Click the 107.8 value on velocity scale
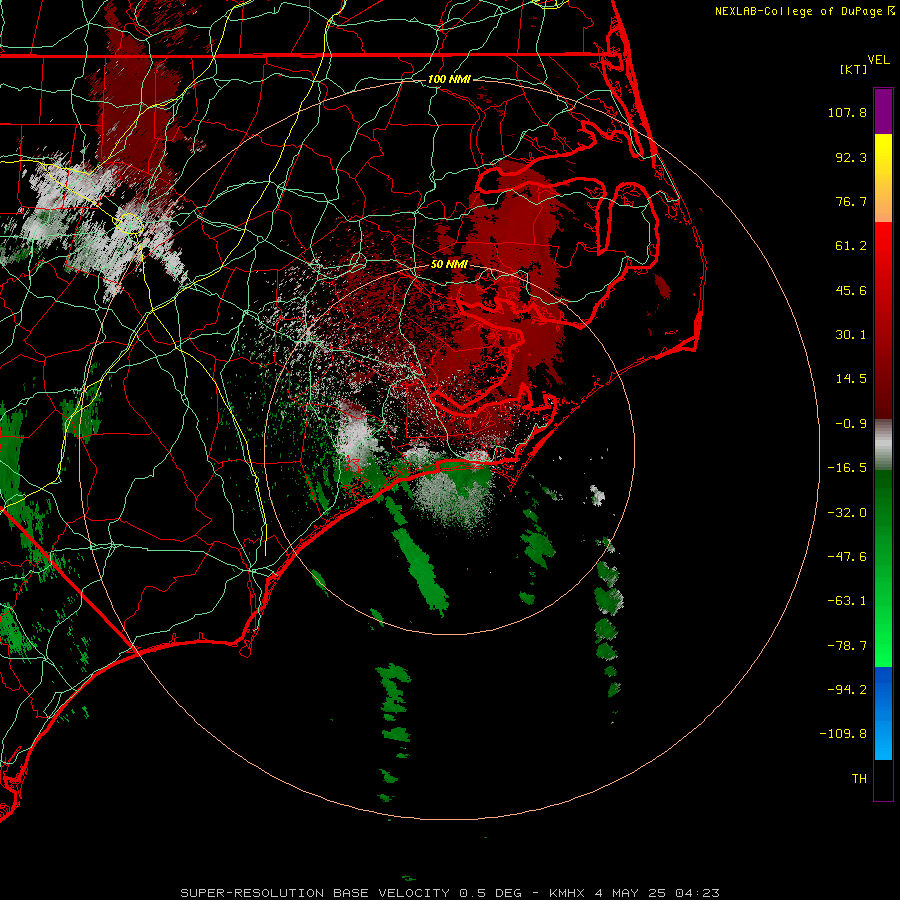900x900 pixels. click(x=847, y=112)
